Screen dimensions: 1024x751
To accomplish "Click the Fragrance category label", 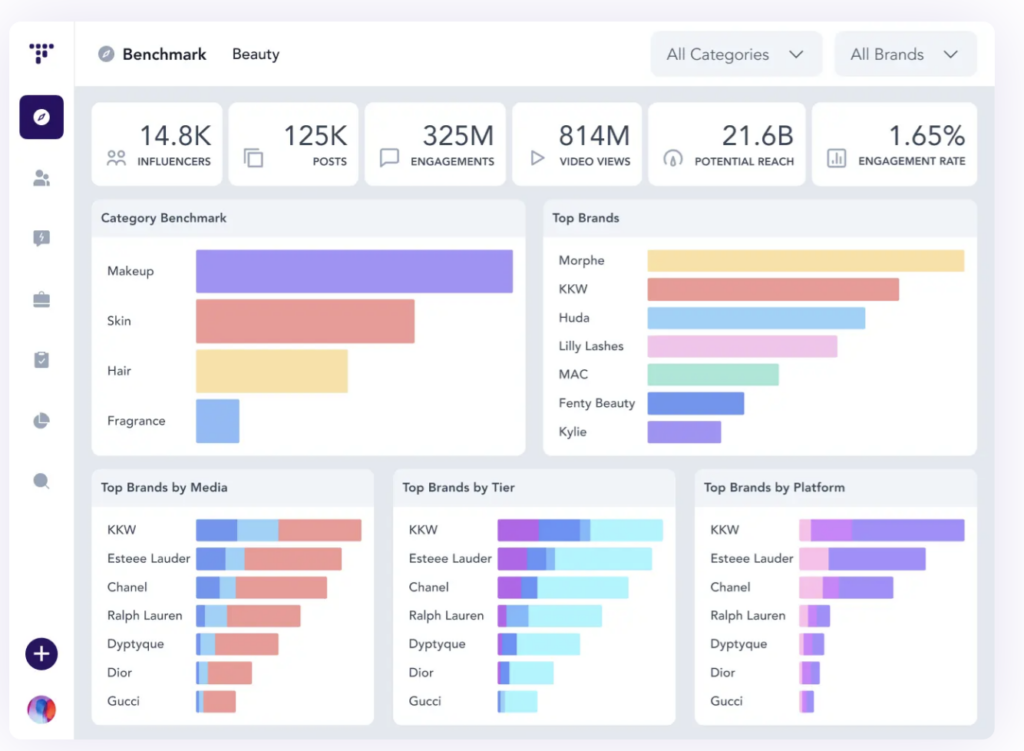I will point(136,421).
